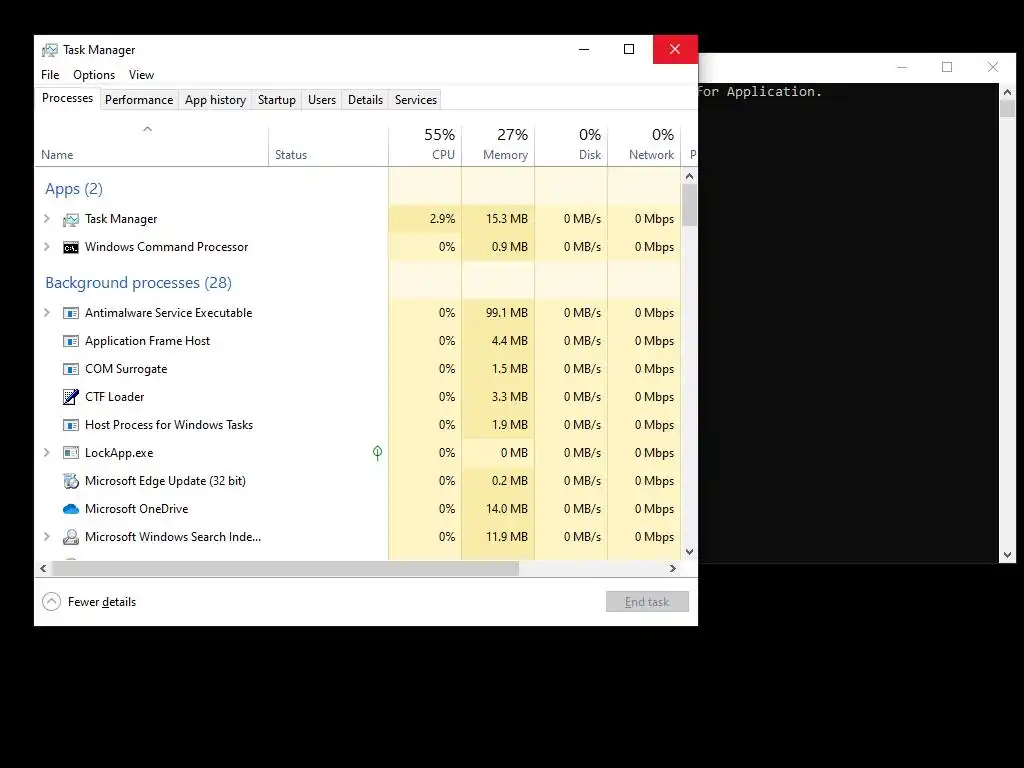
Task: Sort by the Memory column header
Action: (x=498, y=145)
